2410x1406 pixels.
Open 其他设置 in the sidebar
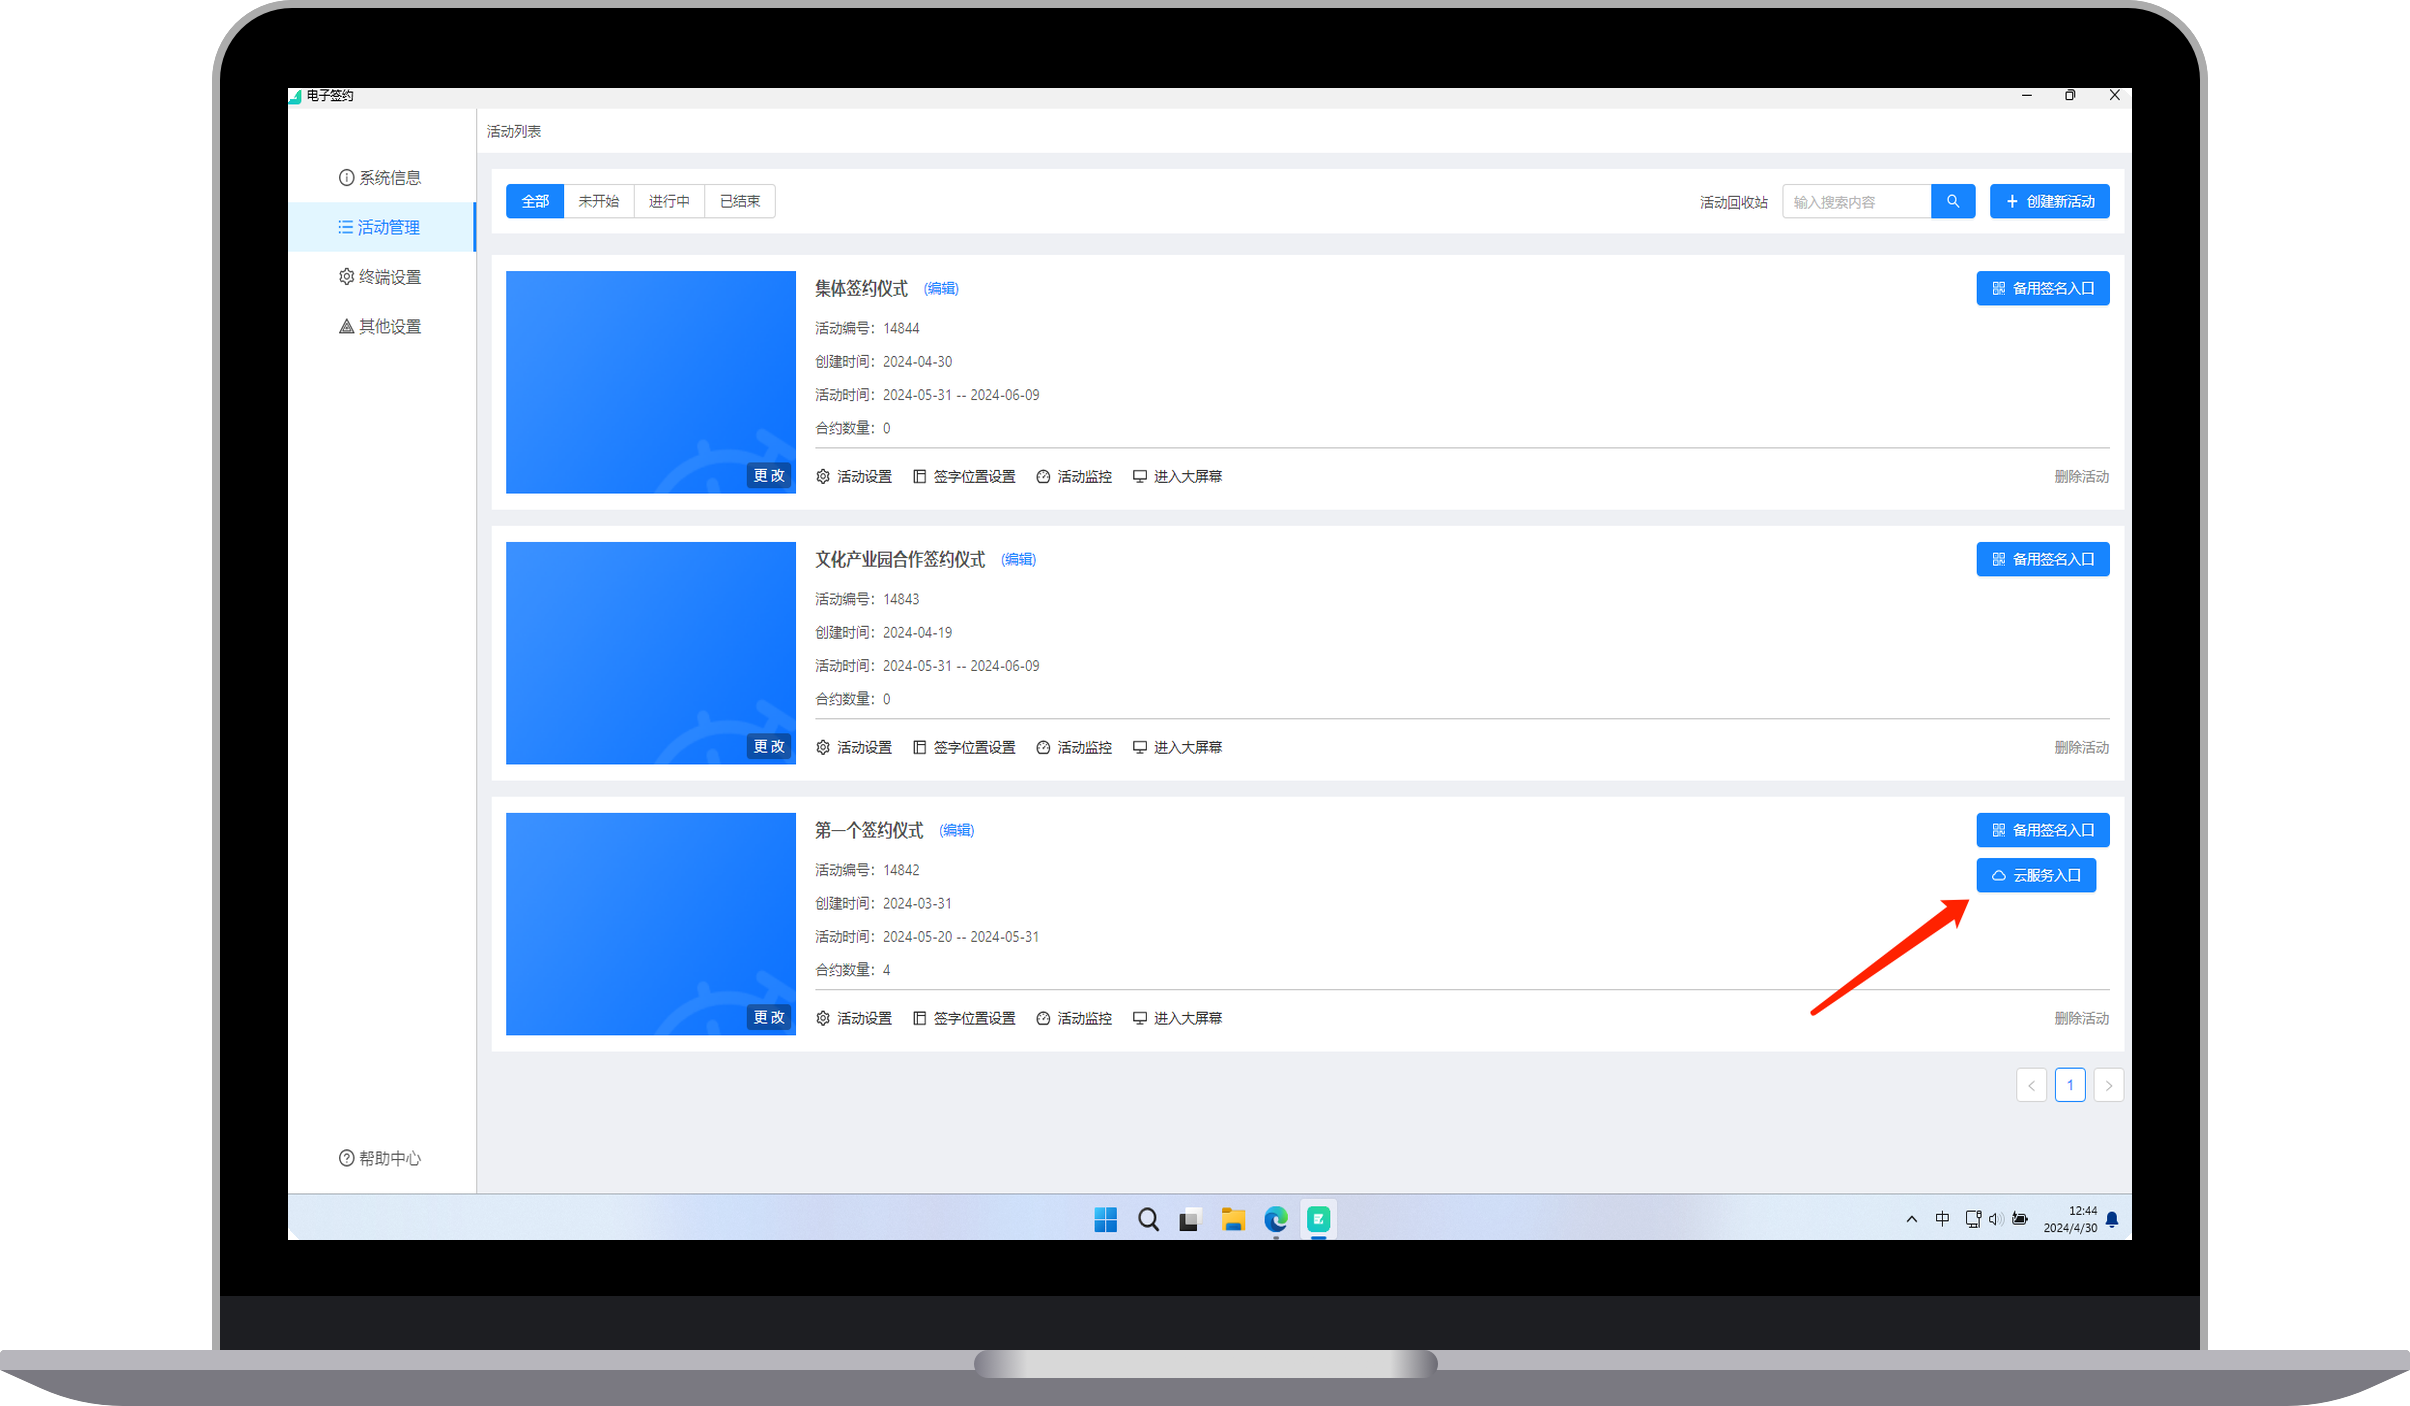click(x=380, y=327)
